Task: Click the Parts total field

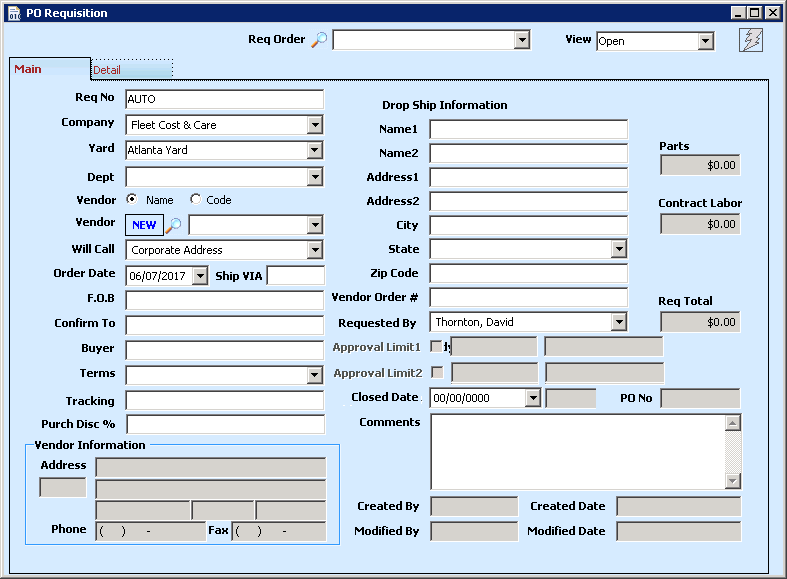Action: tap(700, 165)
